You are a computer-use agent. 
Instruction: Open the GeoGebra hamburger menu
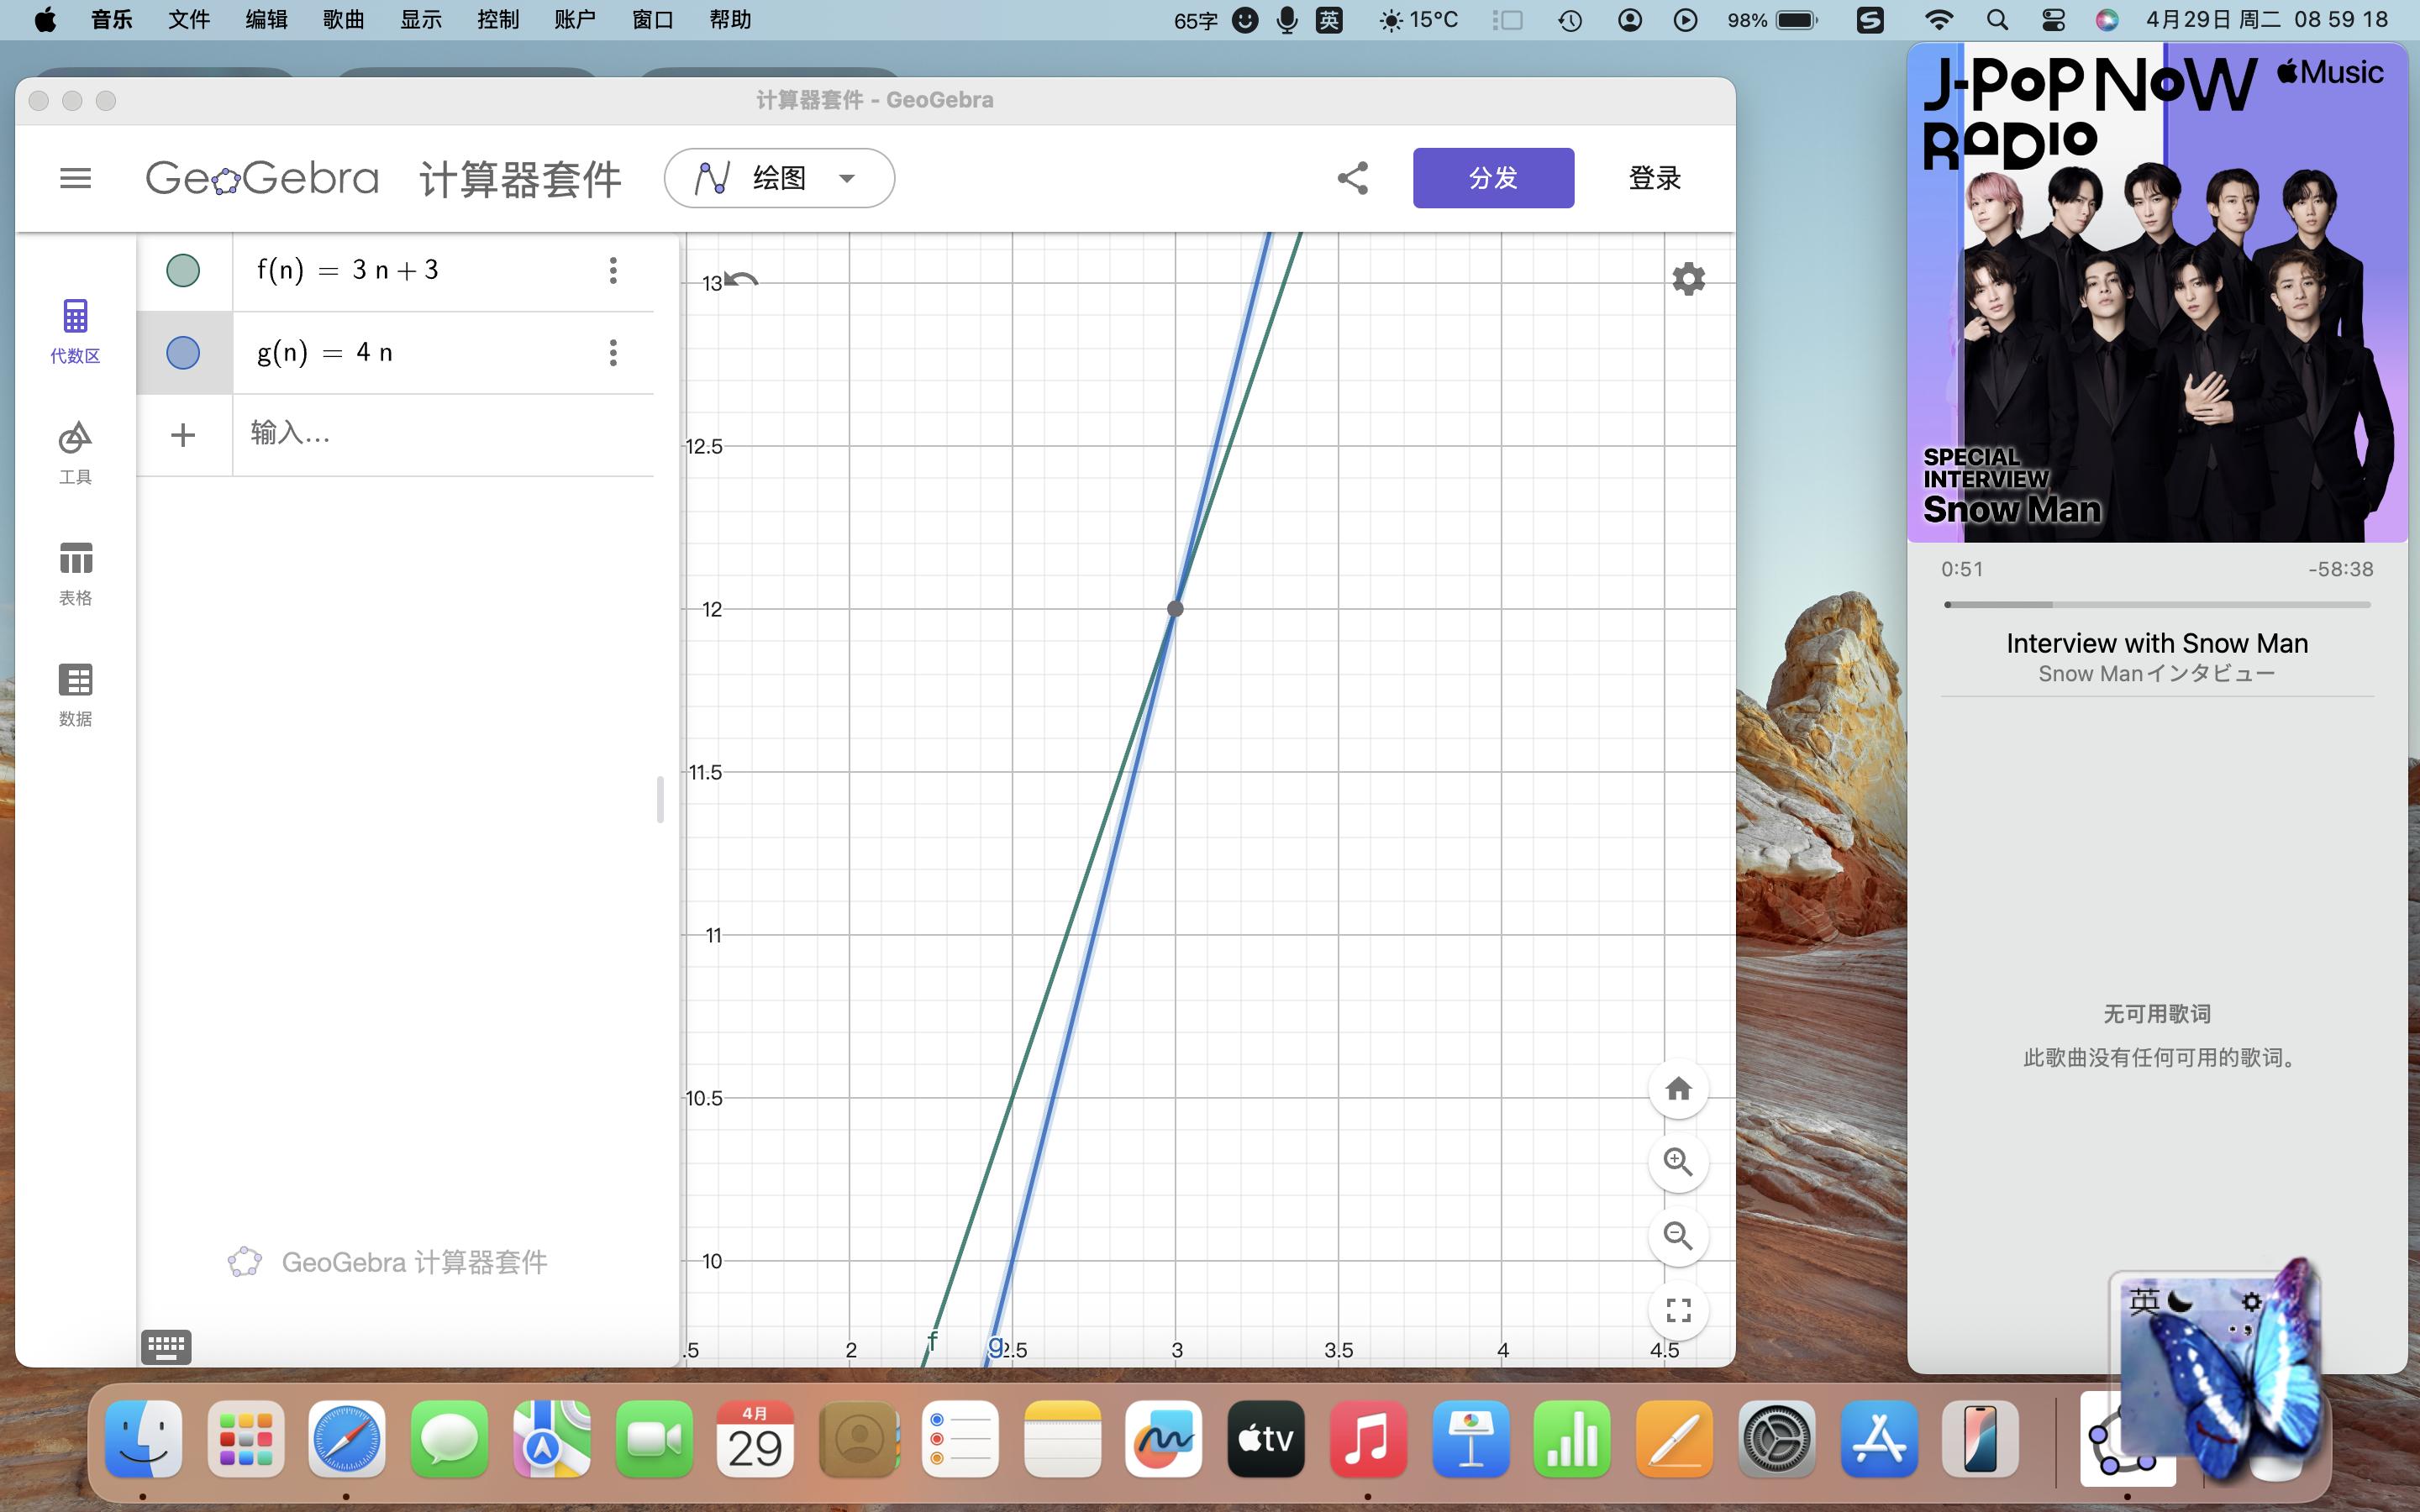pos(75,178)
